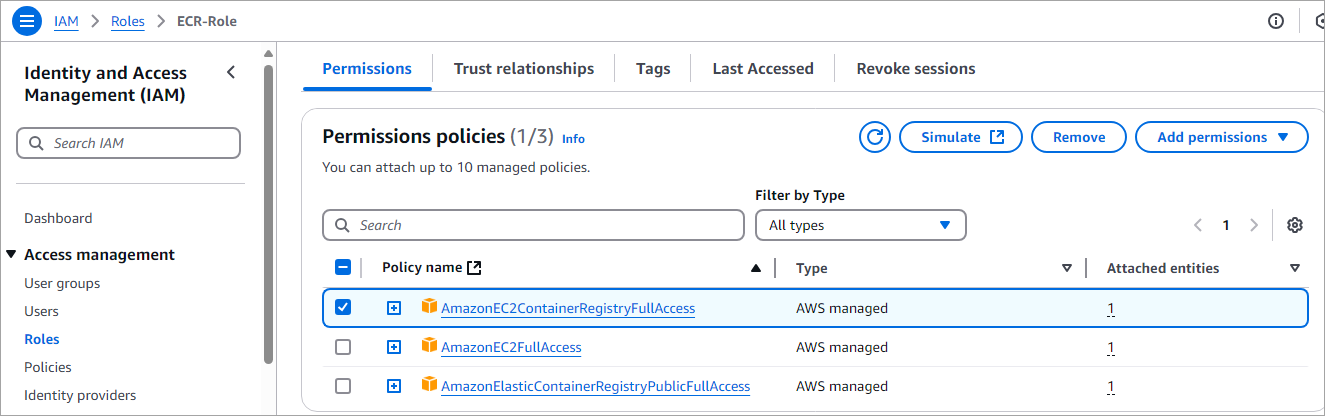Image resolution: width=1325 pixels, height=416 pixels.
Task: Switch to the Permissions tab
Action: coord(367,69)
